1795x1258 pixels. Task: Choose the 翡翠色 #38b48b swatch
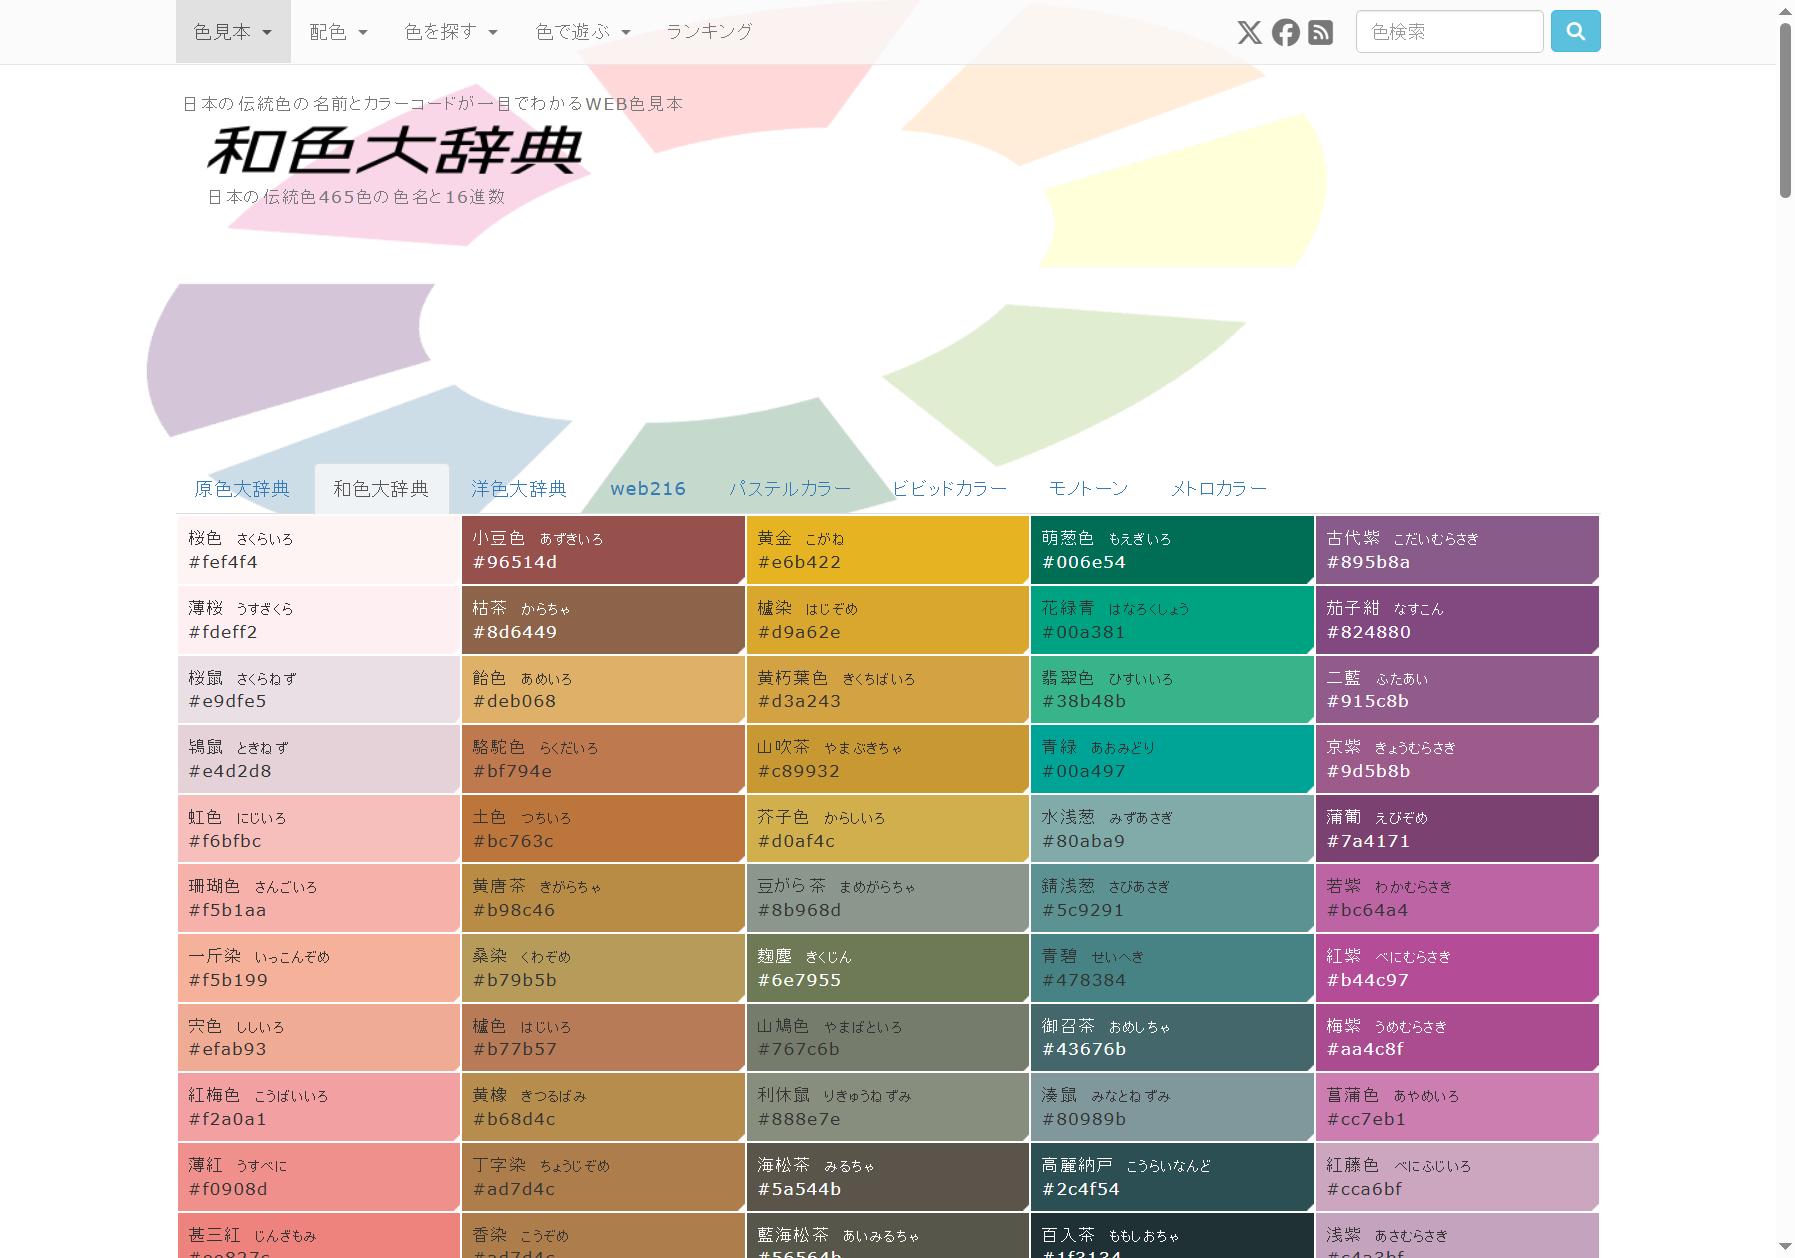pyautogui.click(x=1172, y=689)
